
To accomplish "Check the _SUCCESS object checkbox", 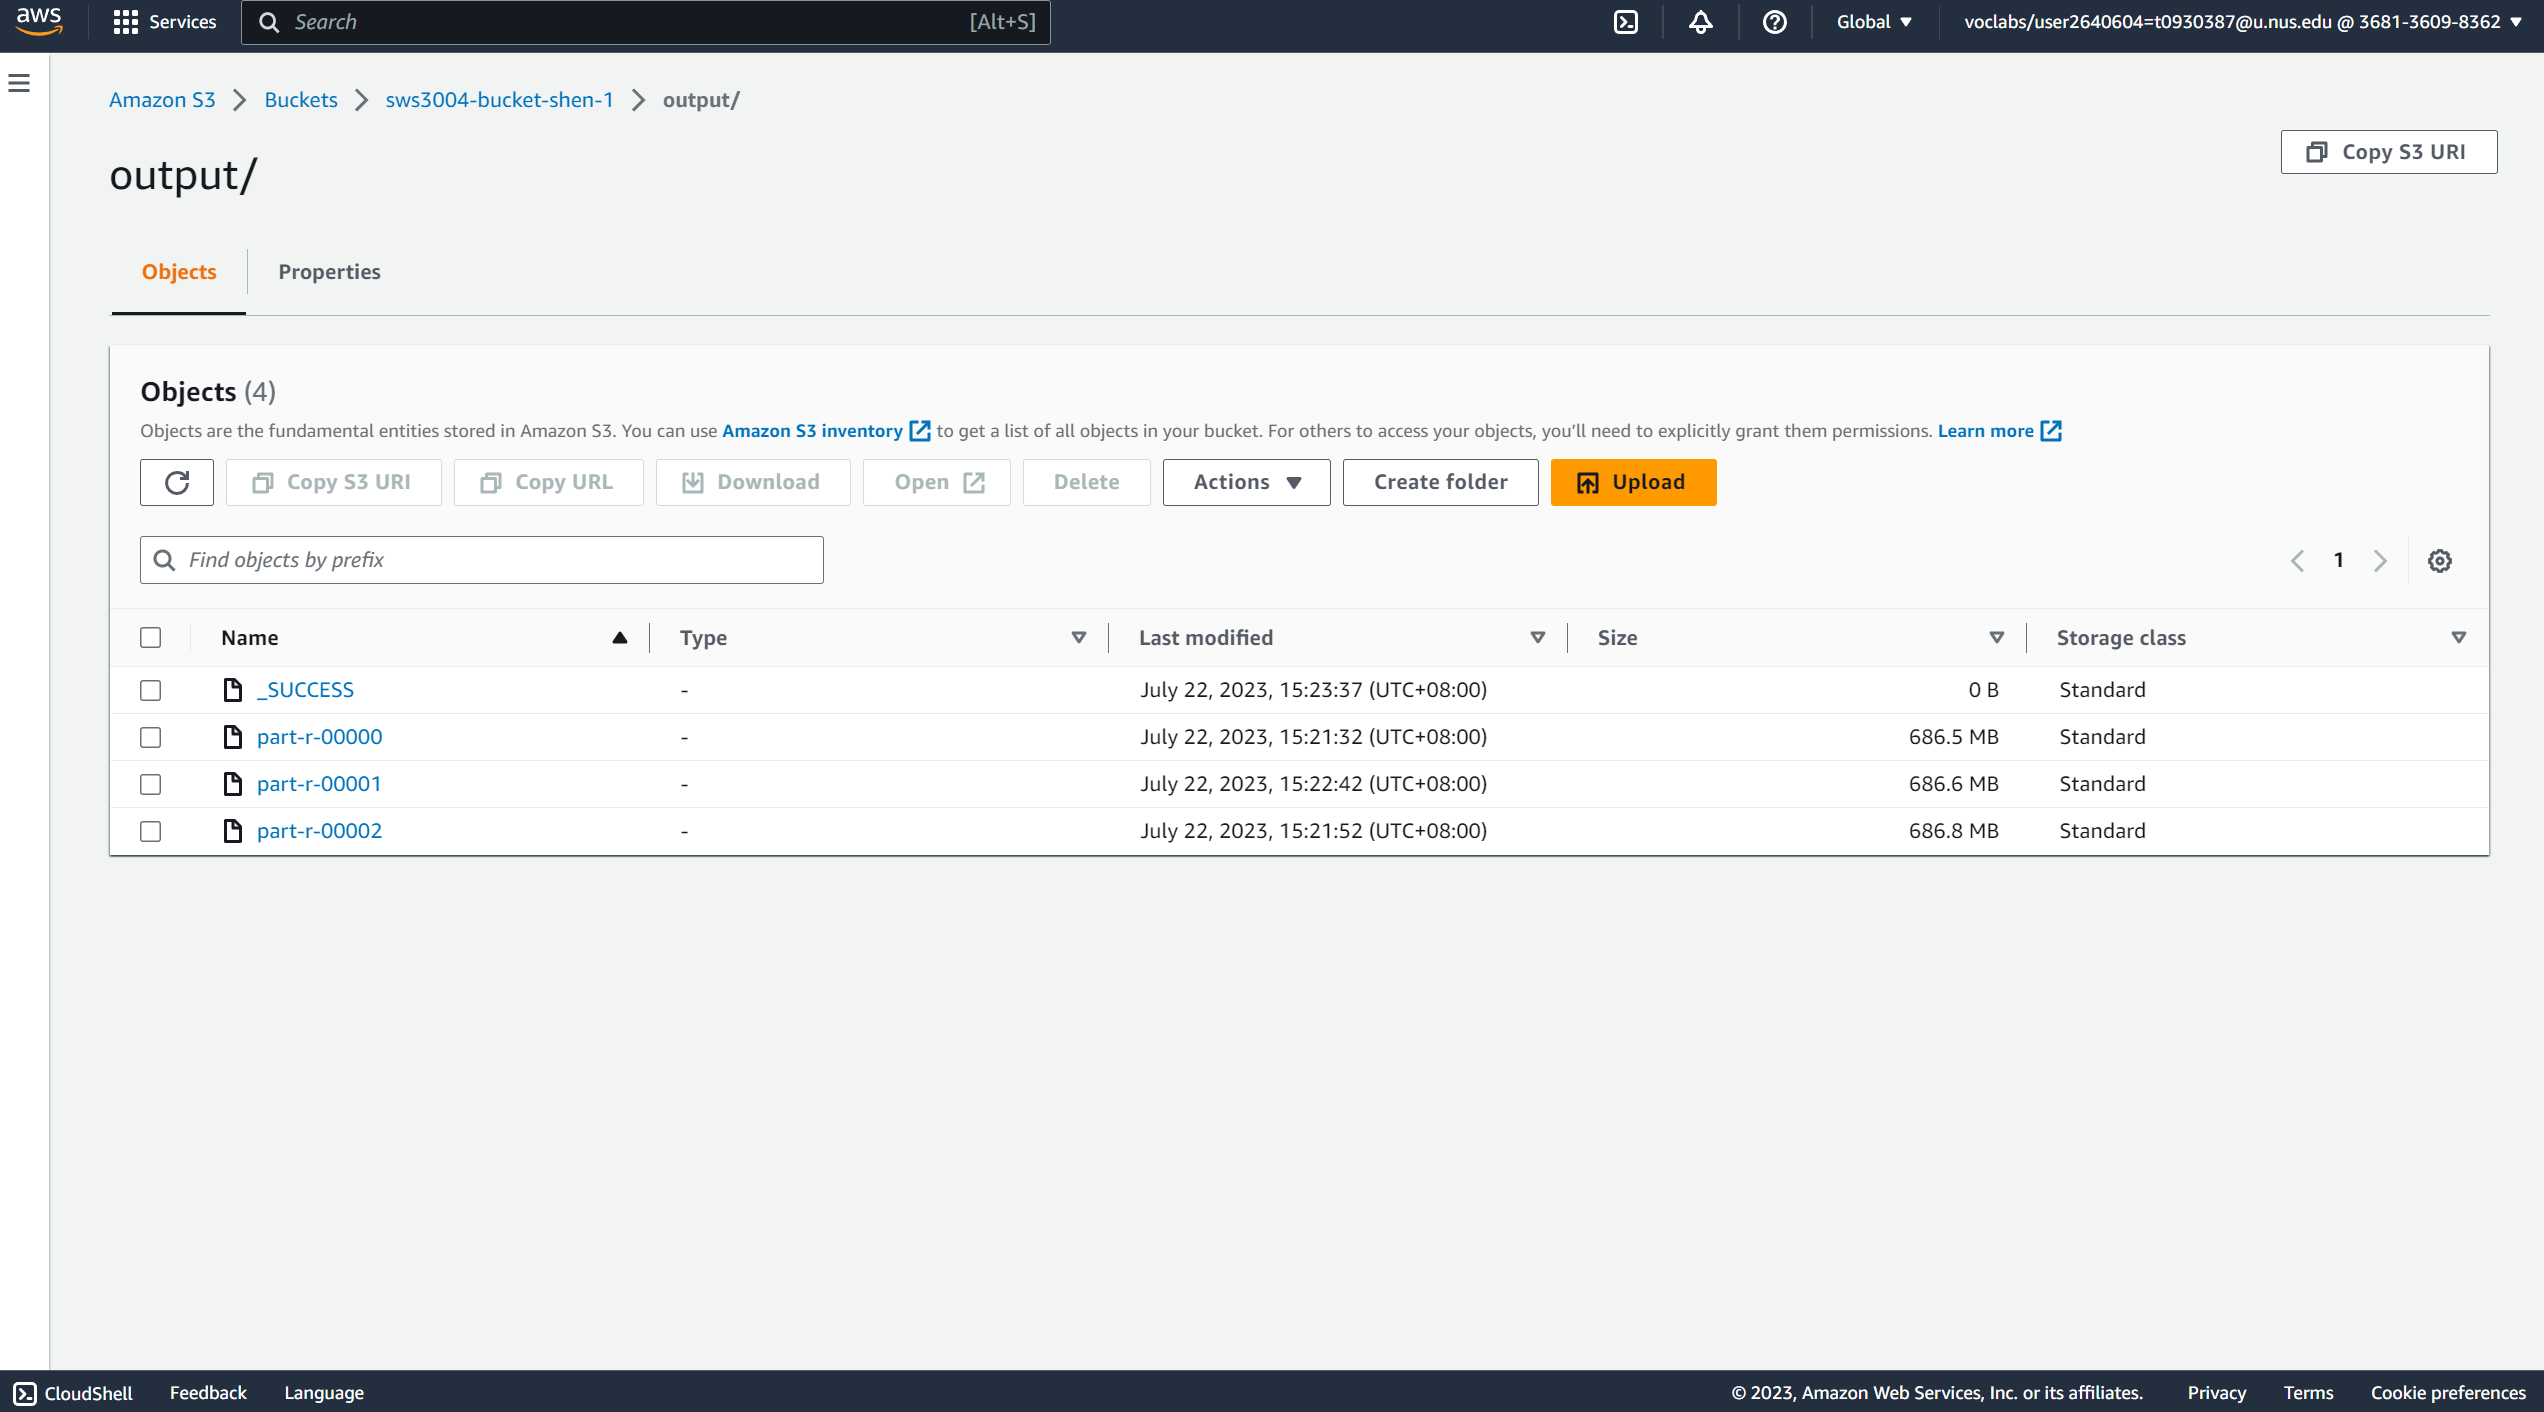I will 151,691.
